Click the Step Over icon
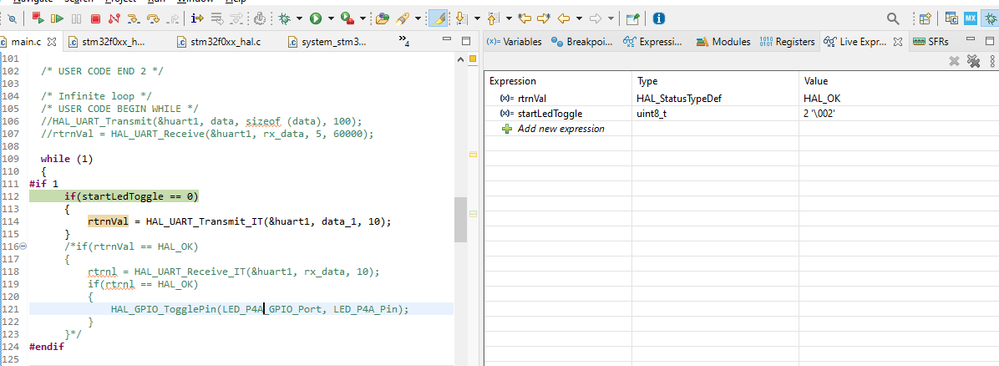Viewport: 999px width, 366px height. pyautogui.click(x=153, y=18)
